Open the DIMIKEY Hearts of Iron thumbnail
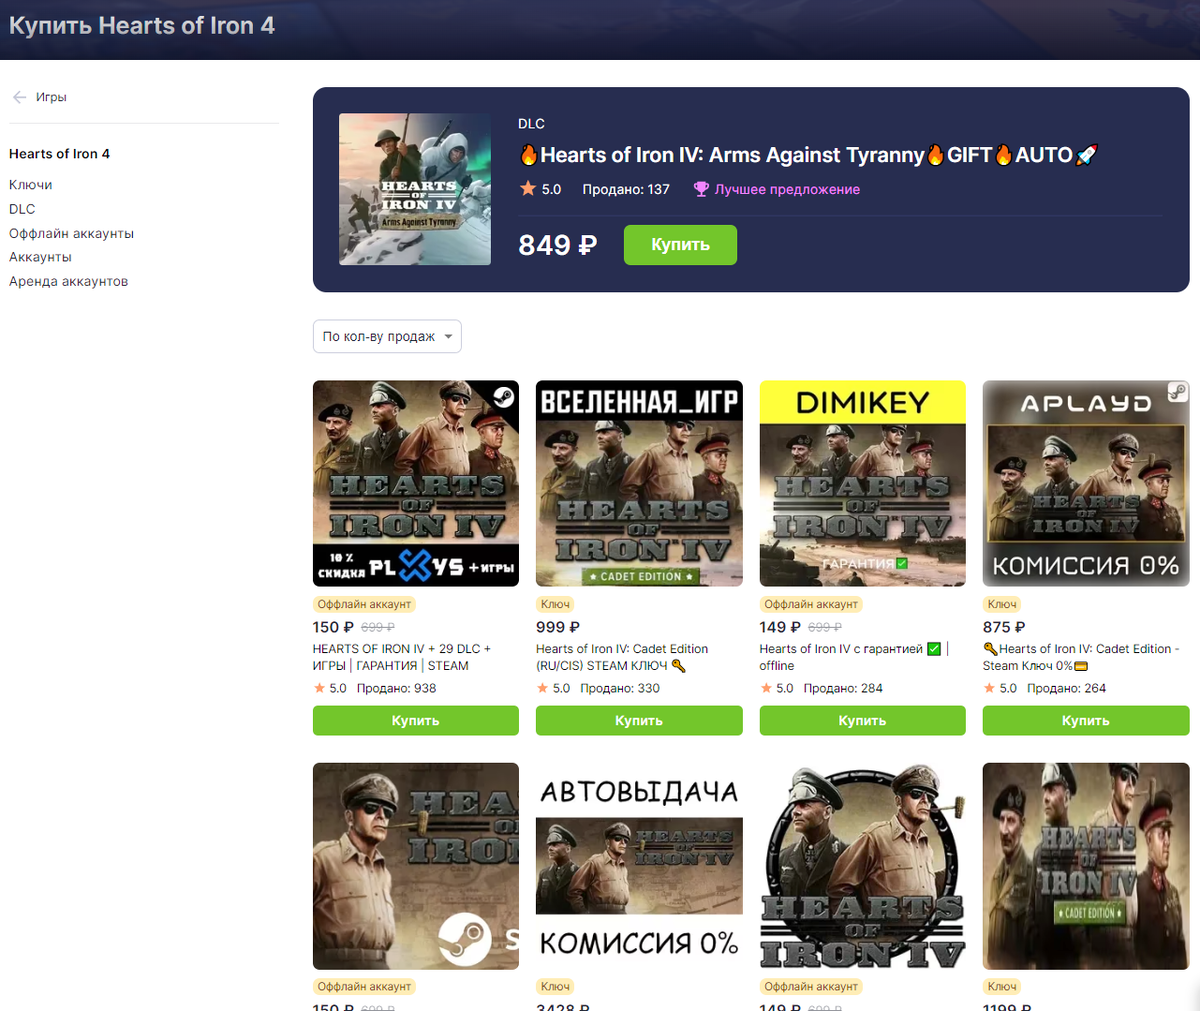 (x=862, y=483)
